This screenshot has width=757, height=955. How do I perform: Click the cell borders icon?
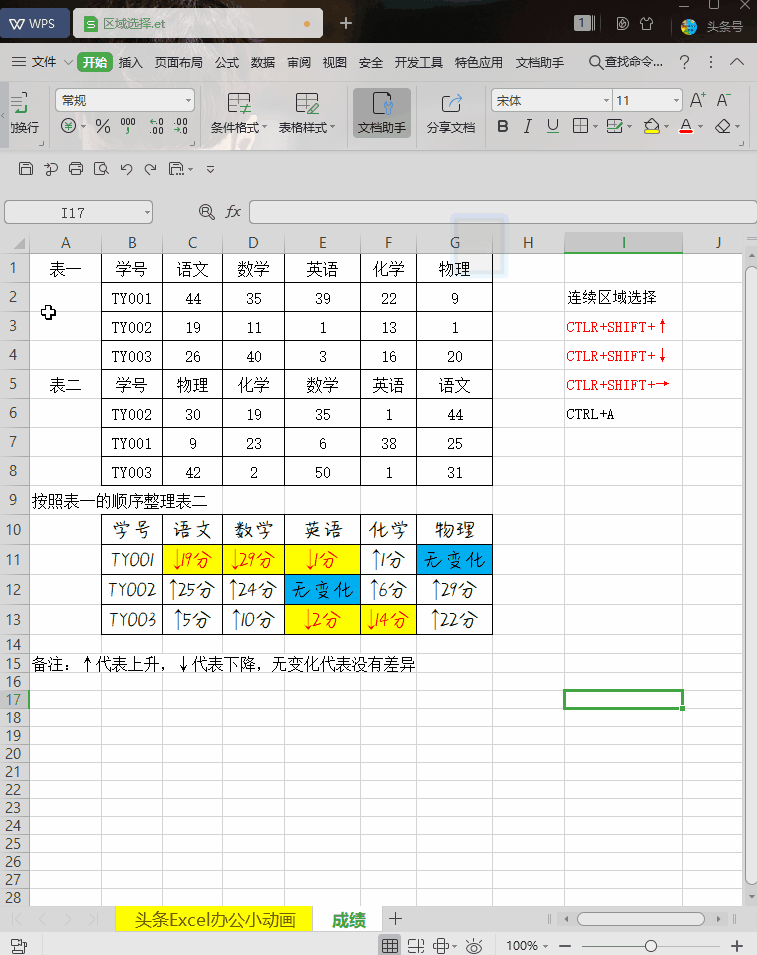[580, 126]
